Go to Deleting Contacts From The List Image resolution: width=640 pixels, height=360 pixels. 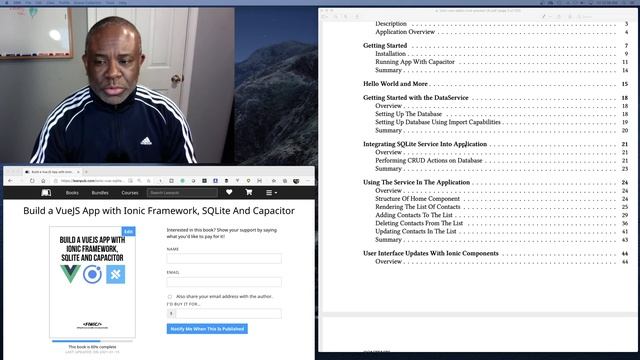[x=419, y=223]
